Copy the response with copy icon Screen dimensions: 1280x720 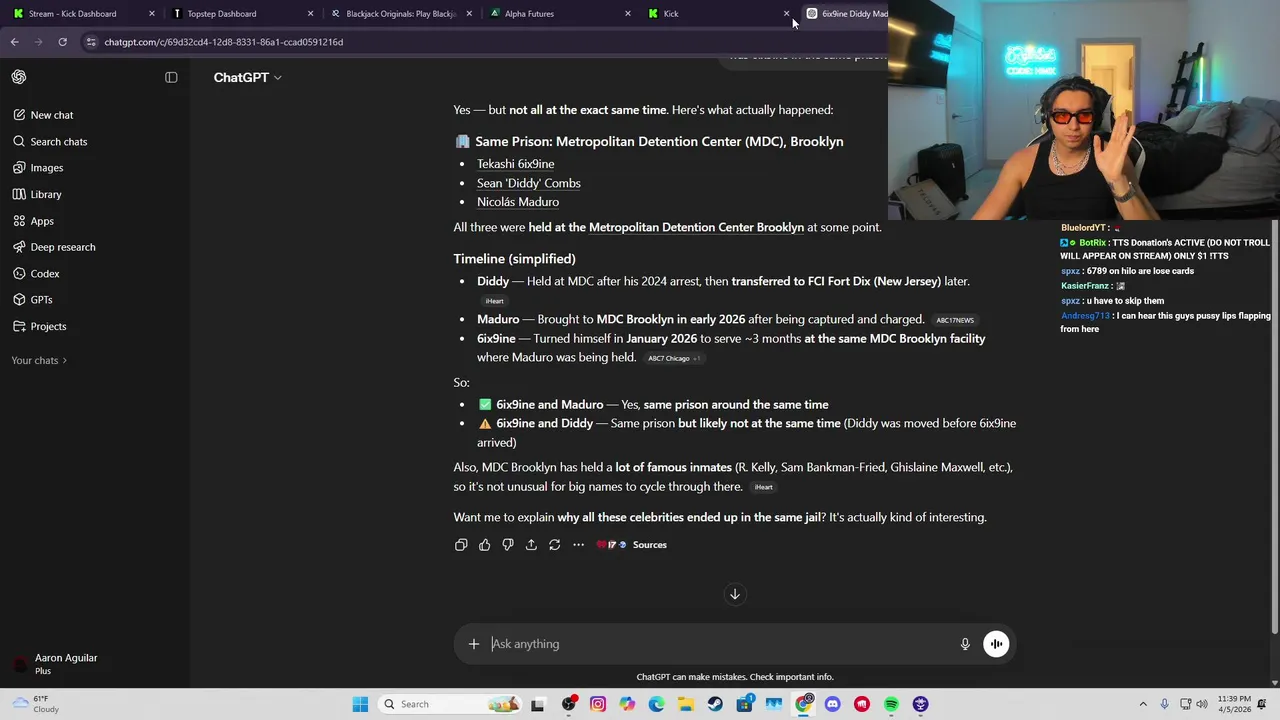click(x=461, y=545)
